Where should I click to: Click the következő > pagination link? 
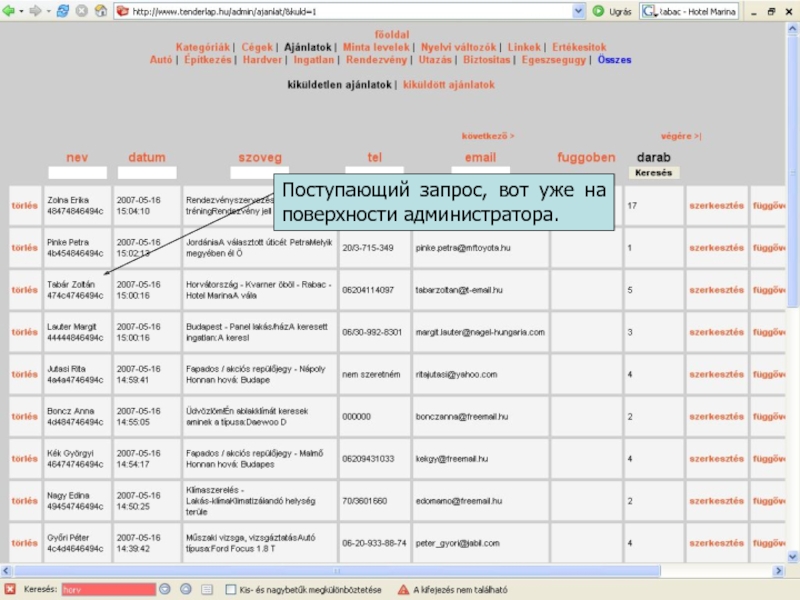(488, 135)
